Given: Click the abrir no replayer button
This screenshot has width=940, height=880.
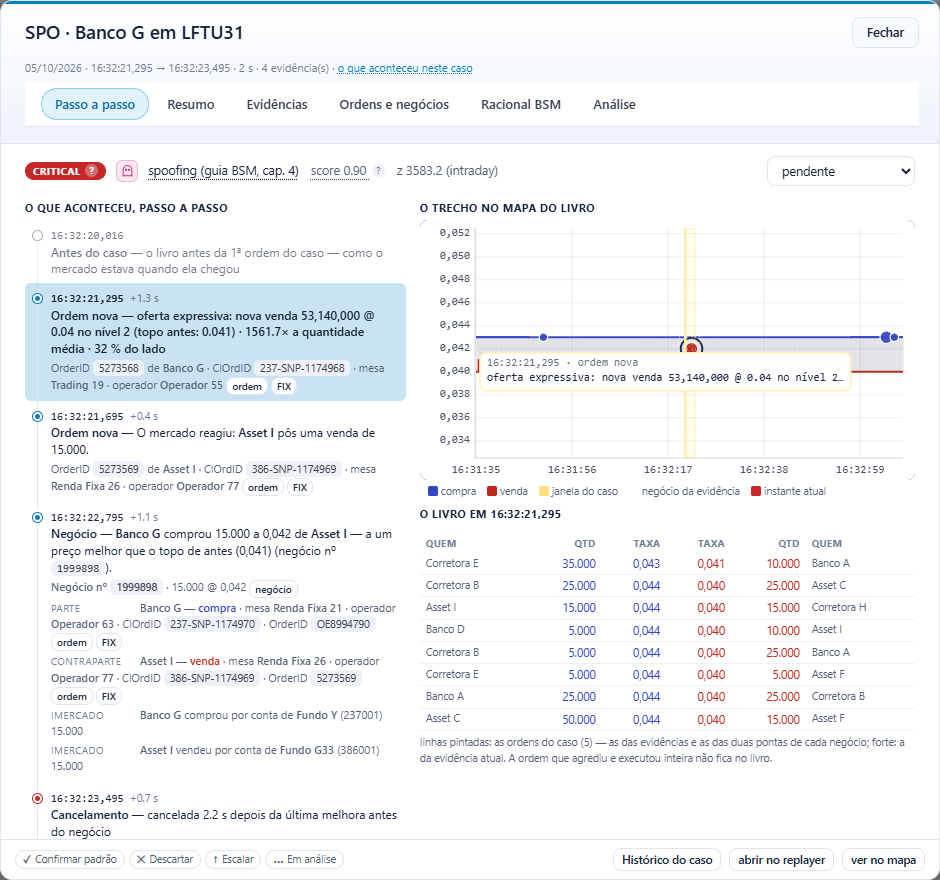Looking at the screenshot, I should pyautogui.click(x=782, y=860).
